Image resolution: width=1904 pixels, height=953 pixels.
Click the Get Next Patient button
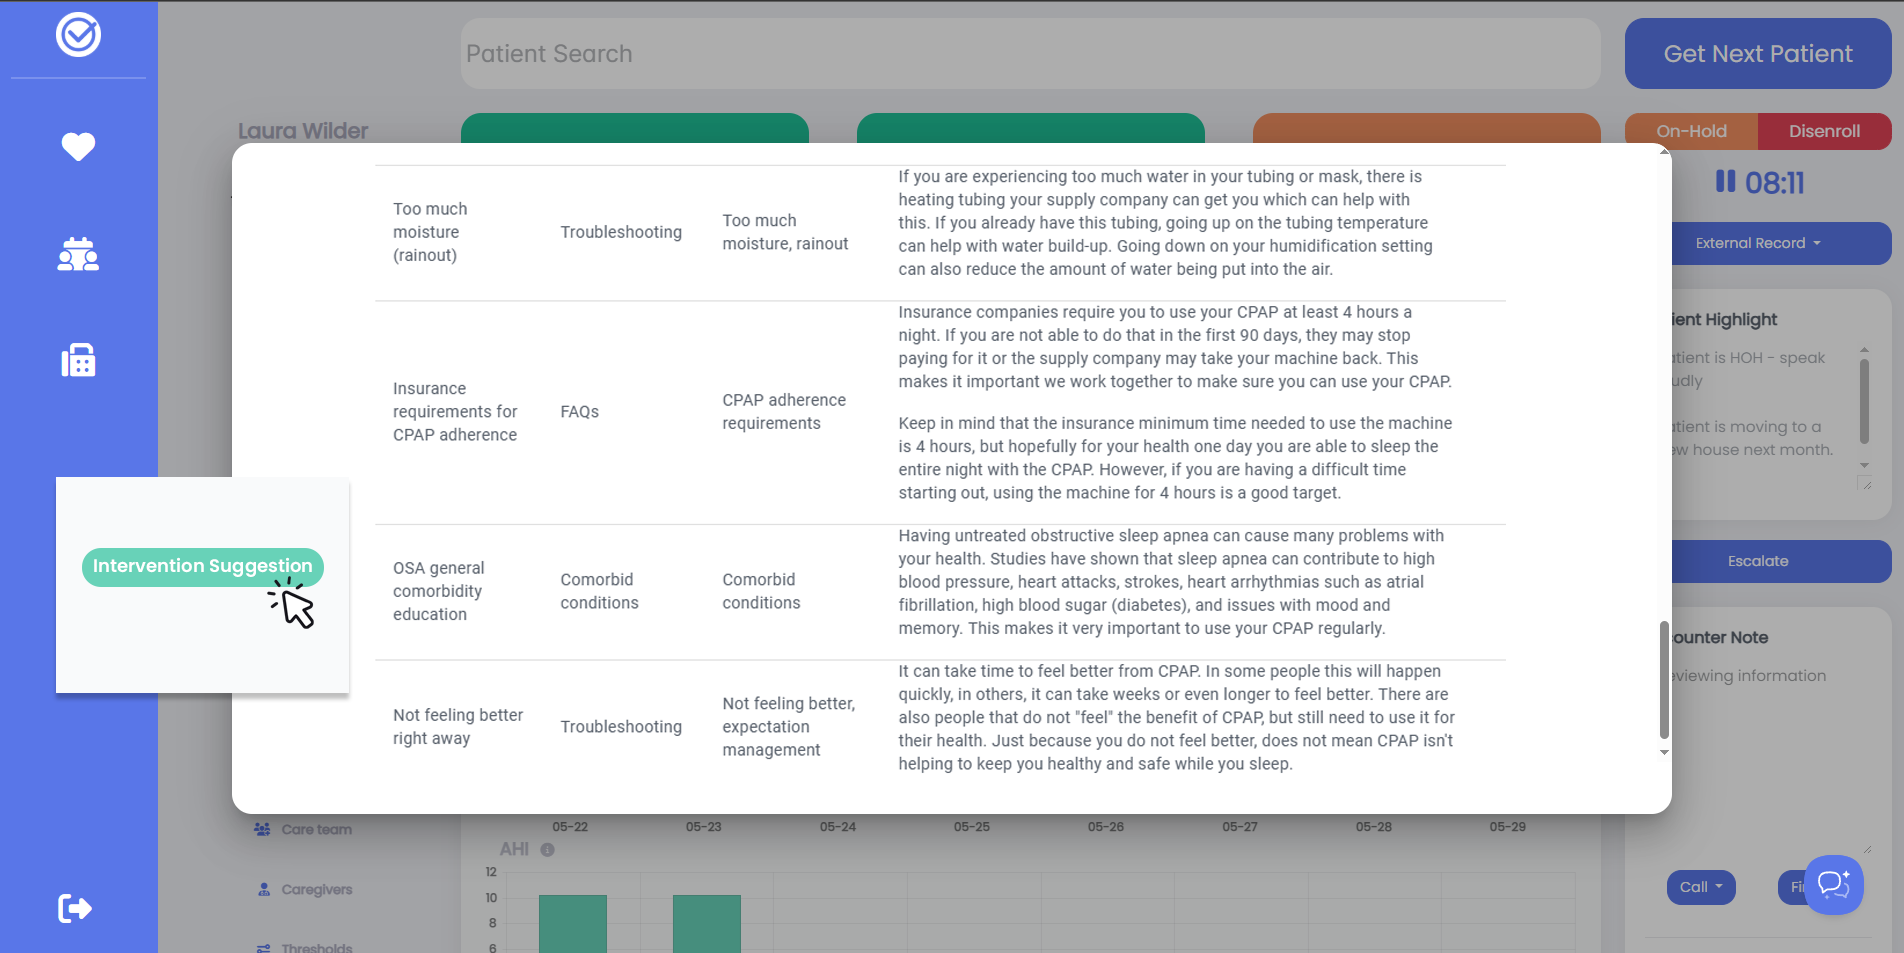[x=1757, y=54]
